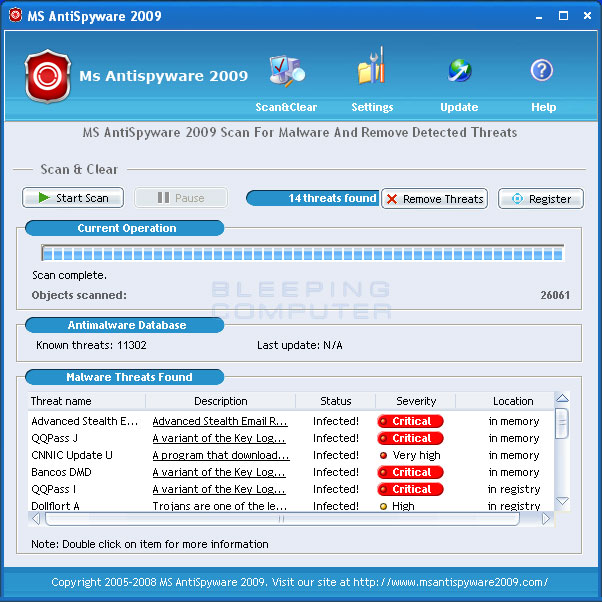The height and width of the screenshot is (602, 602).
Task: Select the QQPass I threat name
Action: point(53,489)
